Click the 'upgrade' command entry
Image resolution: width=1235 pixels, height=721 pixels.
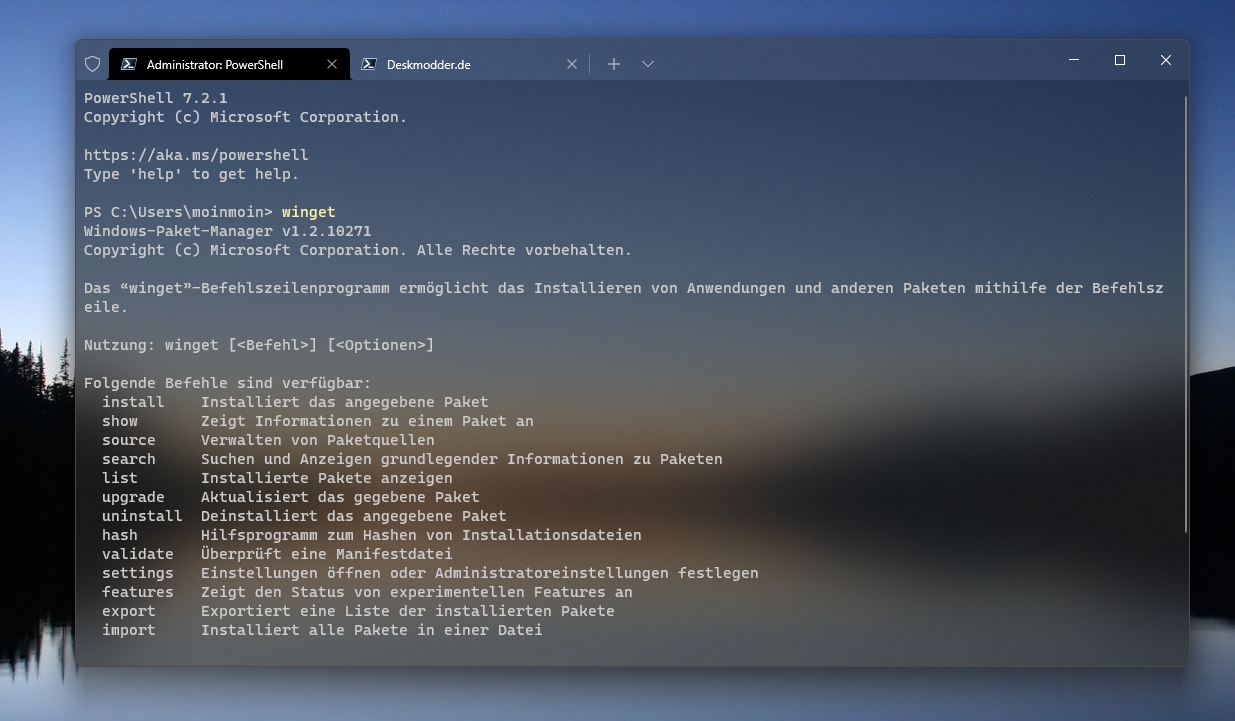tap(133, 498)
